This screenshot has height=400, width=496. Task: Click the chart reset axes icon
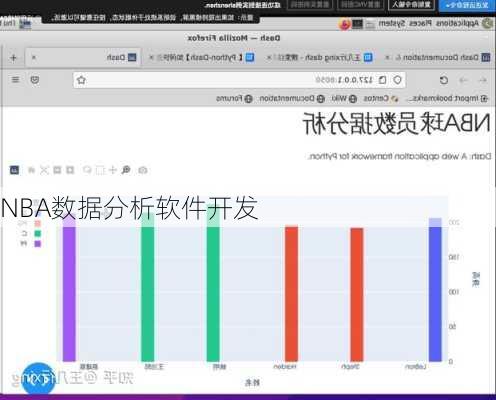click(x=31, y=170)
